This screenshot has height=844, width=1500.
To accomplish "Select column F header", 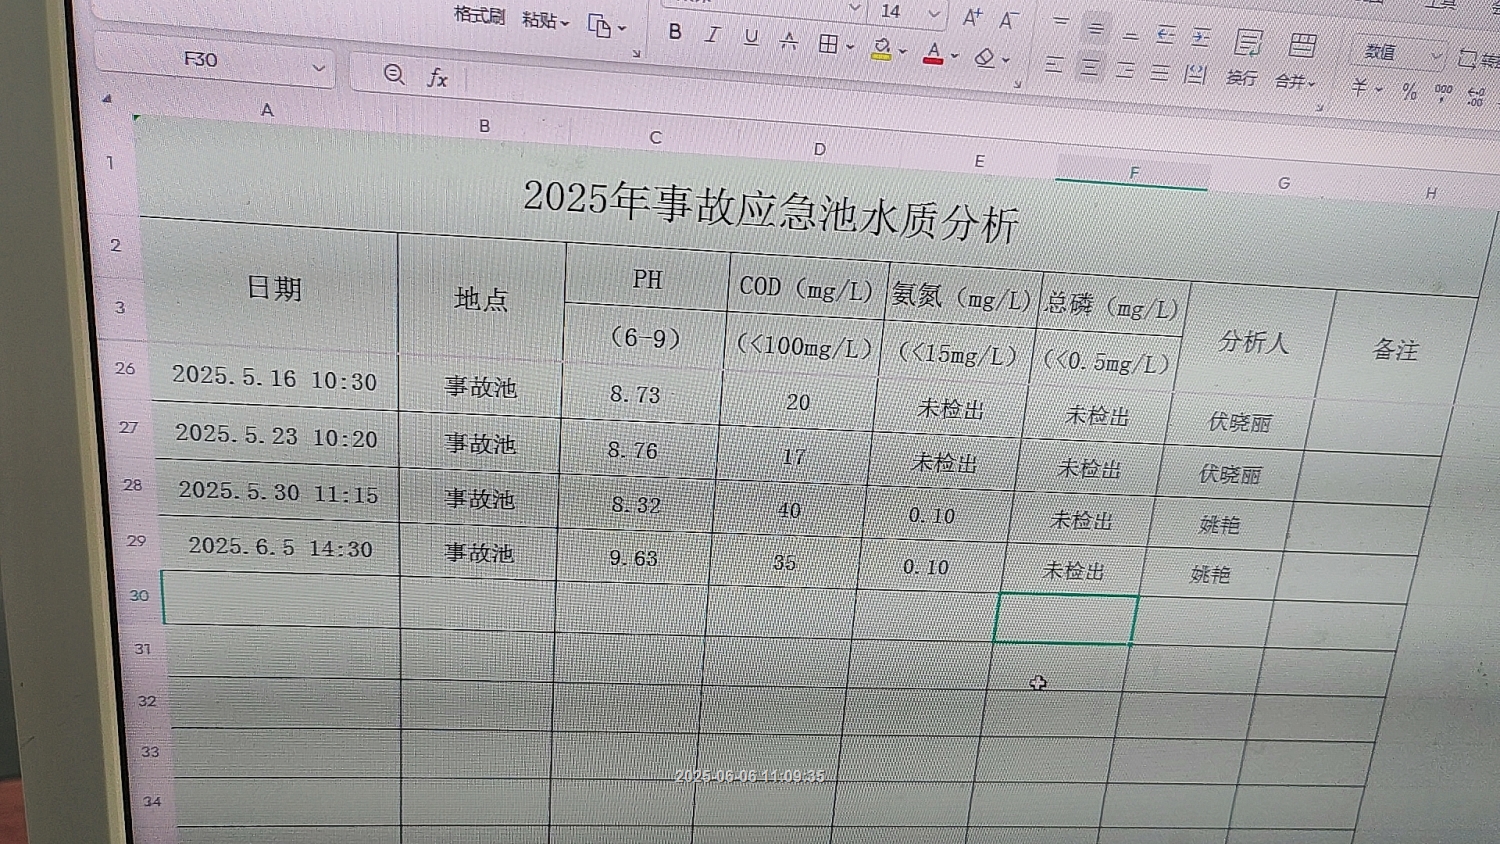I will [x=1134, y=173].
